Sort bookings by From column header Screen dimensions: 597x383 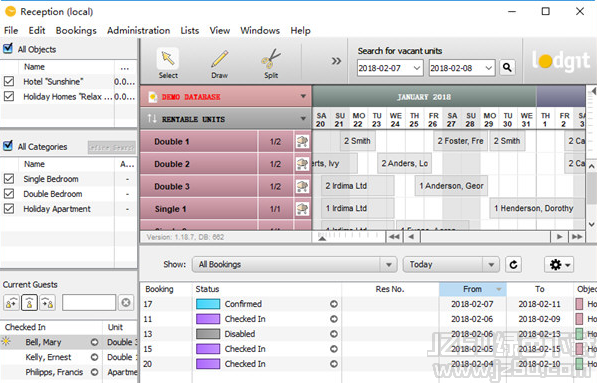[x=472, y=289]
